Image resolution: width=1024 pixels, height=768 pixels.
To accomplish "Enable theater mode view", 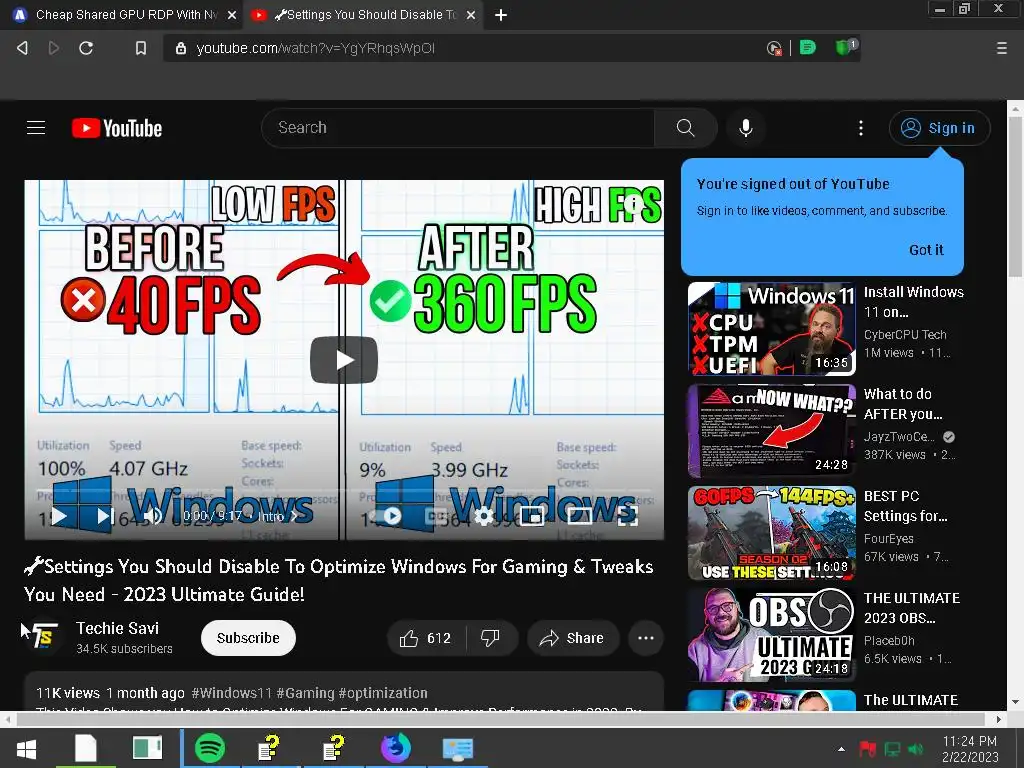I will 579,517.
